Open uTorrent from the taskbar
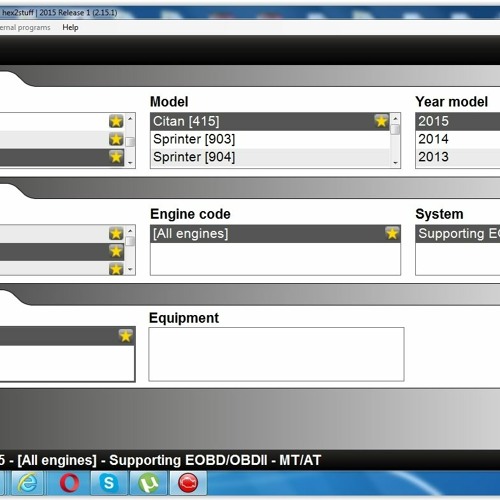This screenshot has width=500, height=500. click(x=148, y=483)
